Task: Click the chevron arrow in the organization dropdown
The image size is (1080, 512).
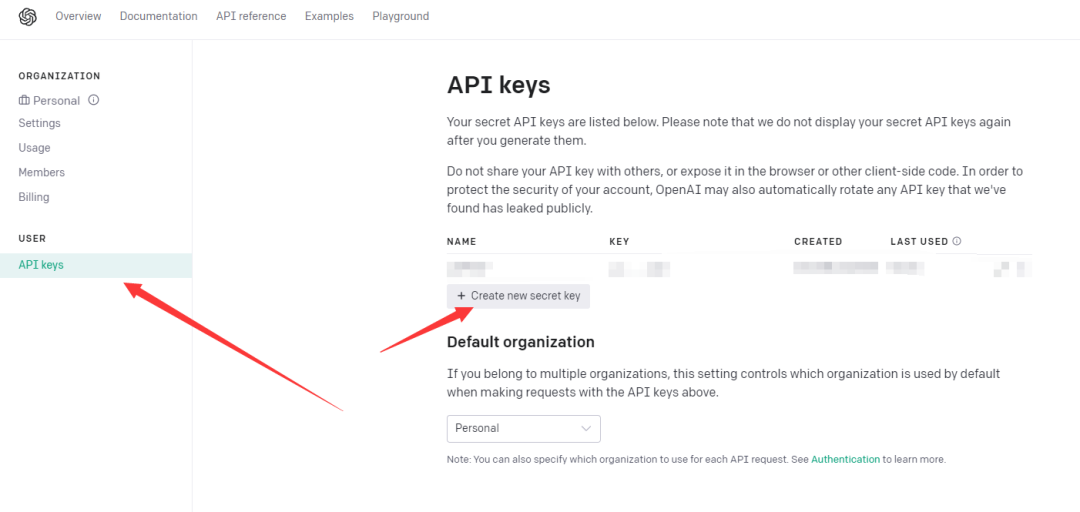Action: click(x=586, y=429)
